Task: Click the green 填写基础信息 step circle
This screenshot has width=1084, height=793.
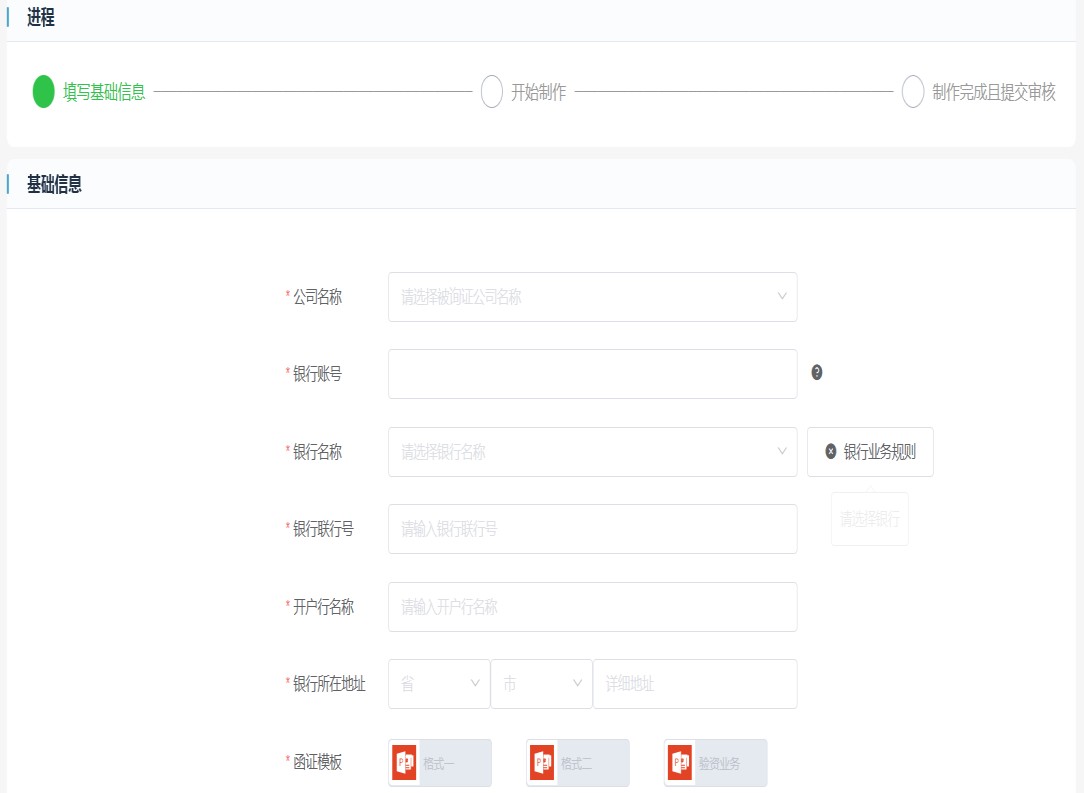Action: 43,92
